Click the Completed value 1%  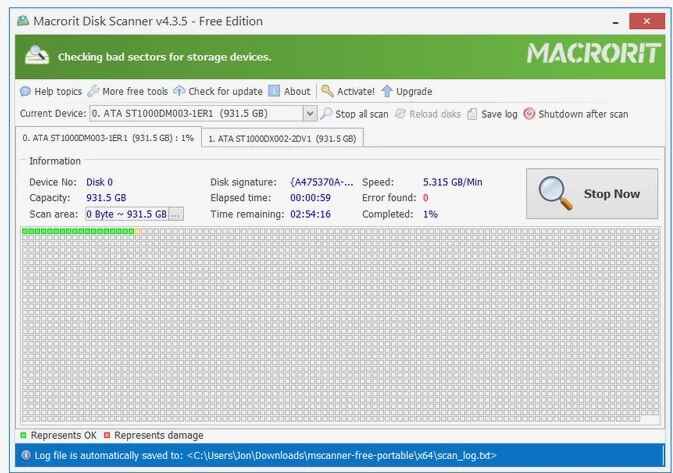click(430, 214)
